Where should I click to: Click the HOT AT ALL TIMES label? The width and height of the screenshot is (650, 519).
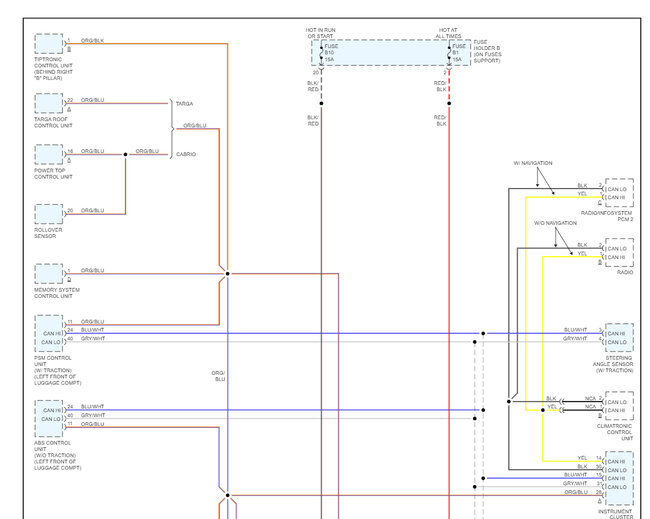[x=448, y=33]
